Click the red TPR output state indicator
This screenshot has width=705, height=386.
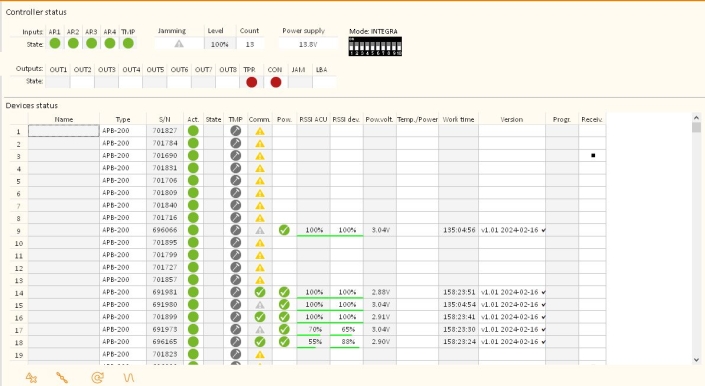(252, 82)
